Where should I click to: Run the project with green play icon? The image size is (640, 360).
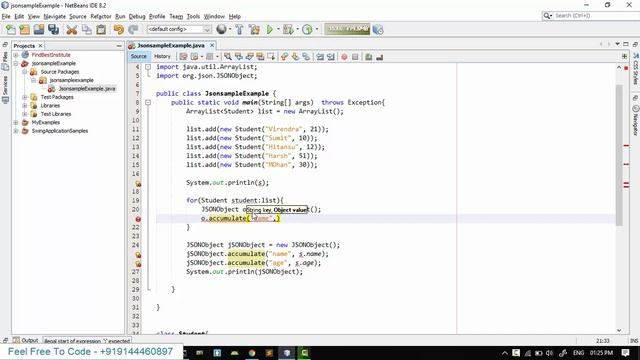(269, 29)
